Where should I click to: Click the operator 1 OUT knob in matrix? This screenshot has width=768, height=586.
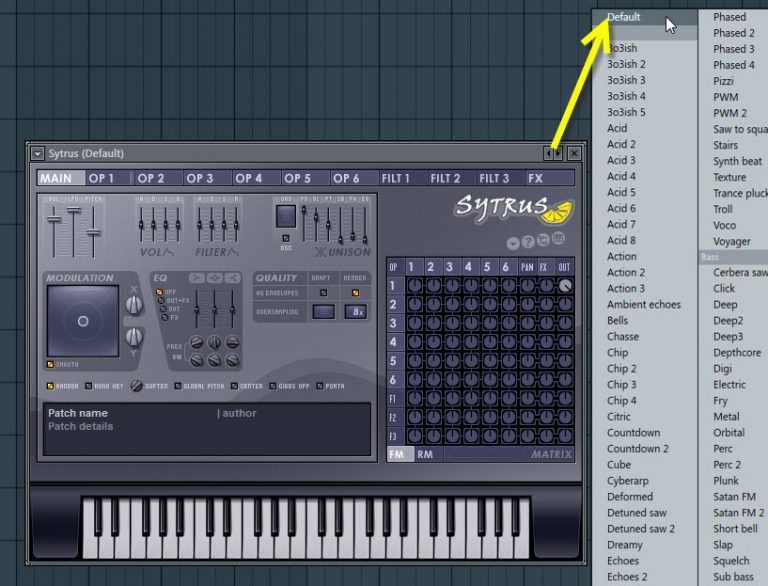565,286
